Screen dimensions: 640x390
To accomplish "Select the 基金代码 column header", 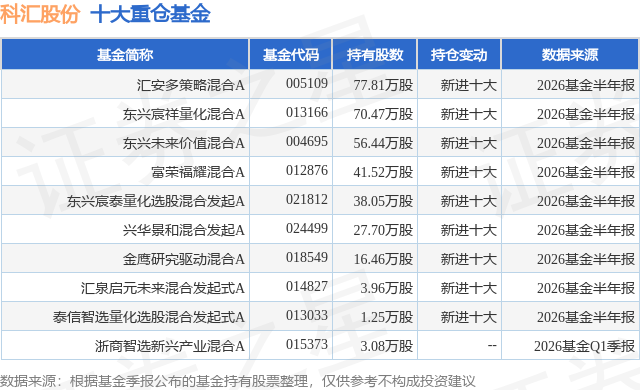I will click(291, 55).
